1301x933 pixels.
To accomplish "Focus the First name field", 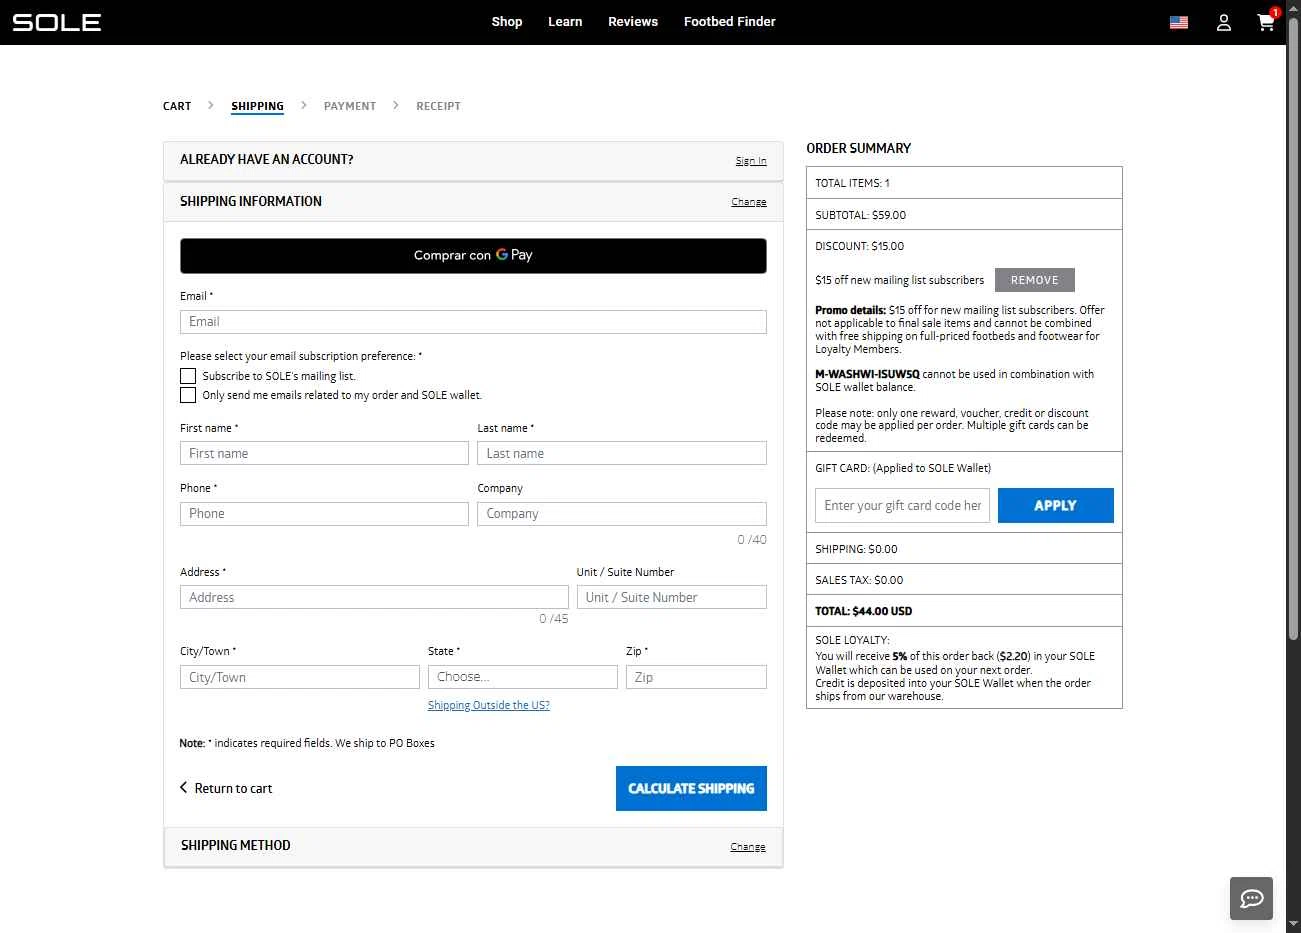I will click(324, 453).
